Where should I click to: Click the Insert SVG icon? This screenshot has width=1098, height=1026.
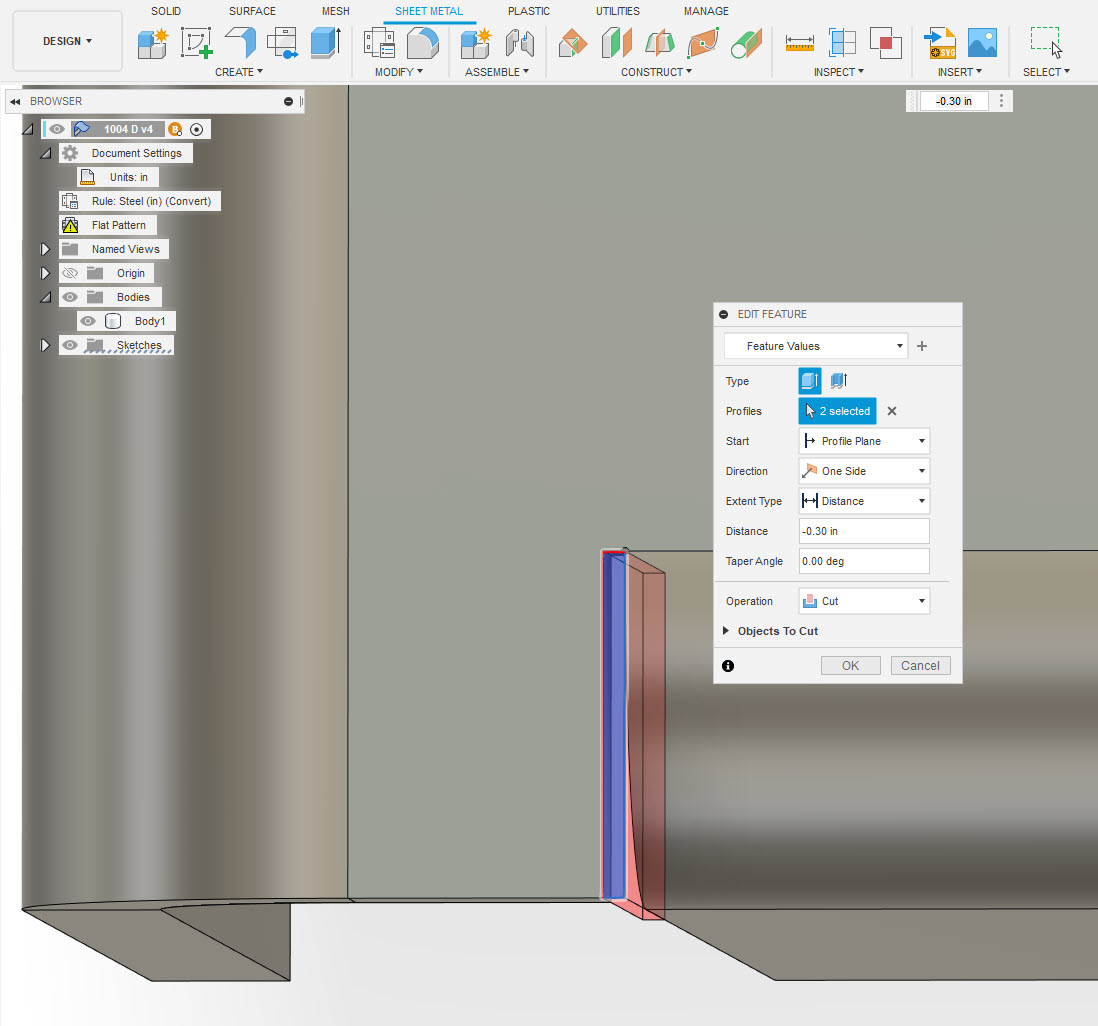[x=940, y=42]
